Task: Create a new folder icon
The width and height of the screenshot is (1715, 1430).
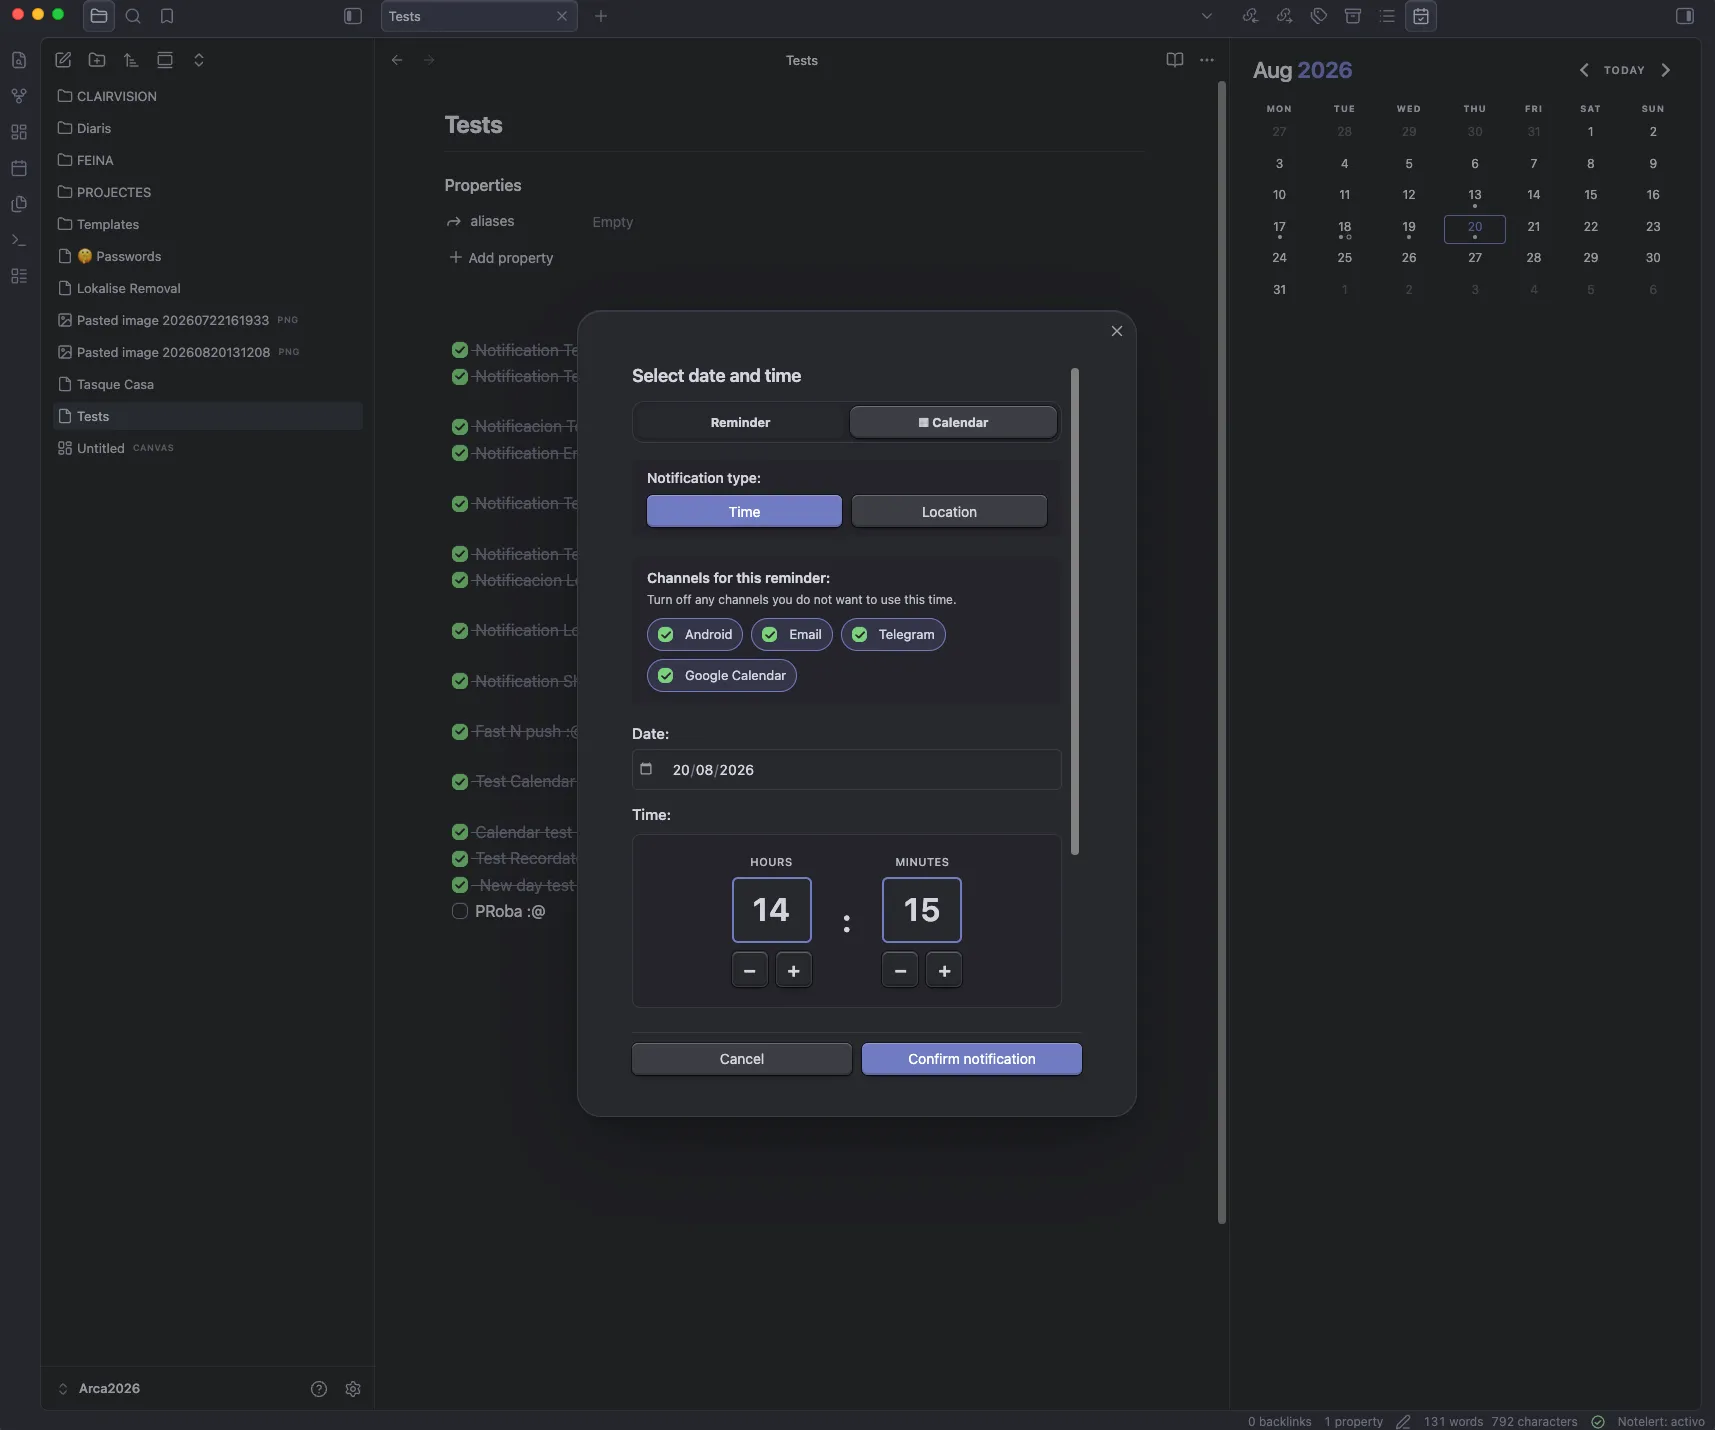Action: tap(97, 60)
